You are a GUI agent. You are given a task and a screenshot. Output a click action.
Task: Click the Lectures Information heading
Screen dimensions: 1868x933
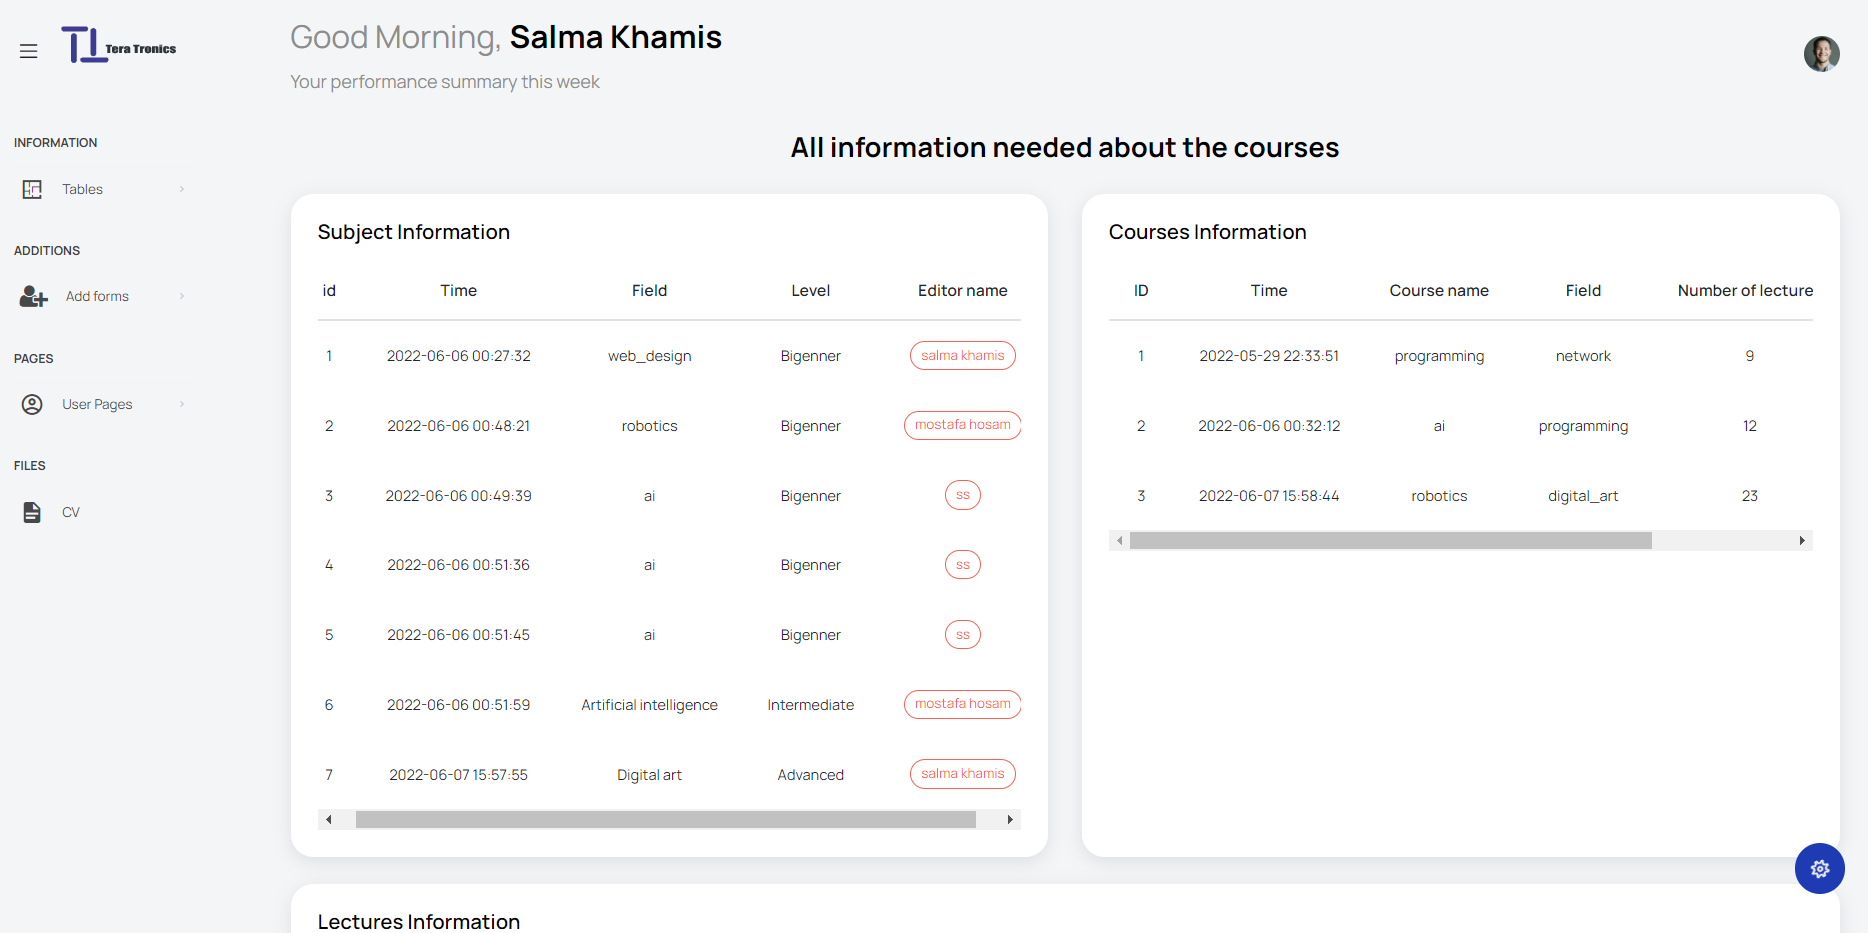tap(418, 922)
